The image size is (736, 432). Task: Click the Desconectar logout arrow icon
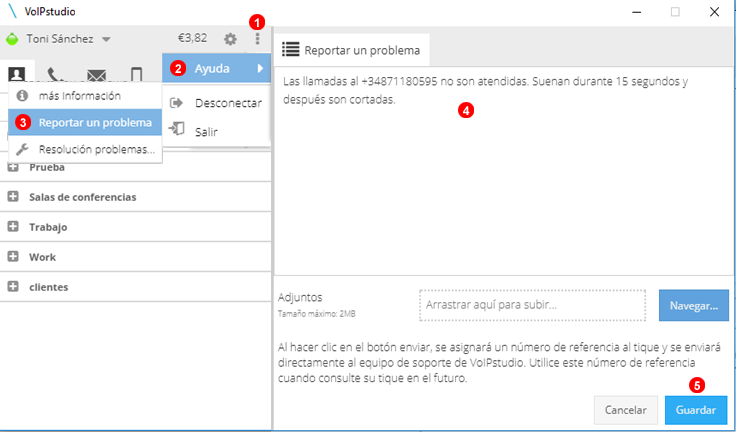(176, 103)
